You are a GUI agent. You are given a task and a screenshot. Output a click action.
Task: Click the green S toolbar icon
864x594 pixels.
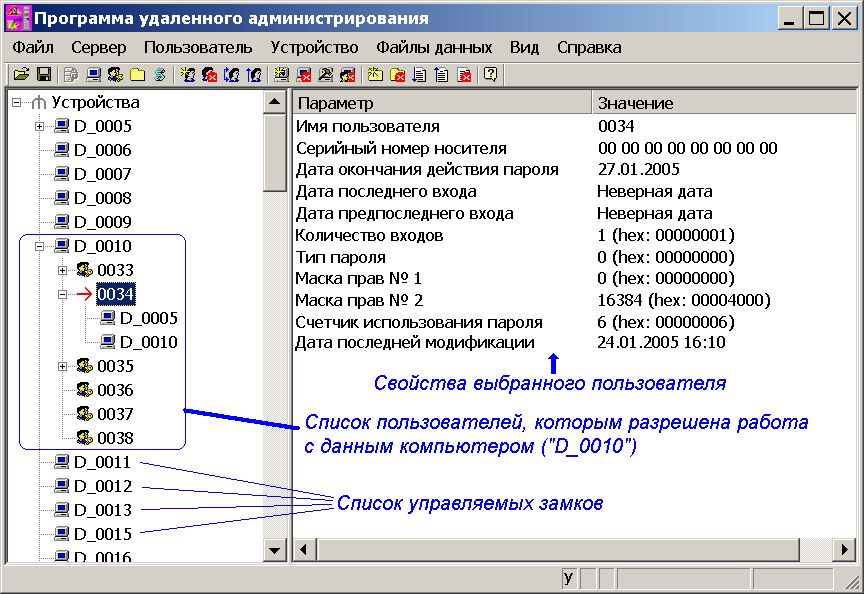160,74
